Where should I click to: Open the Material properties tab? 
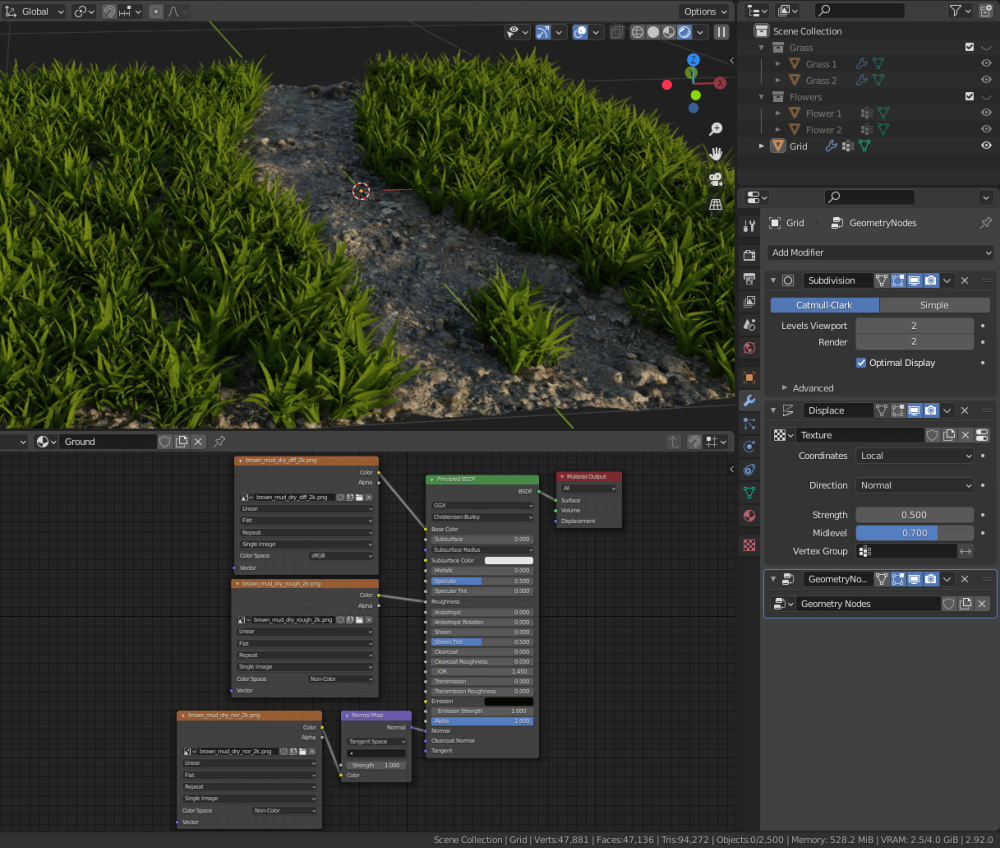coord(749,516)
